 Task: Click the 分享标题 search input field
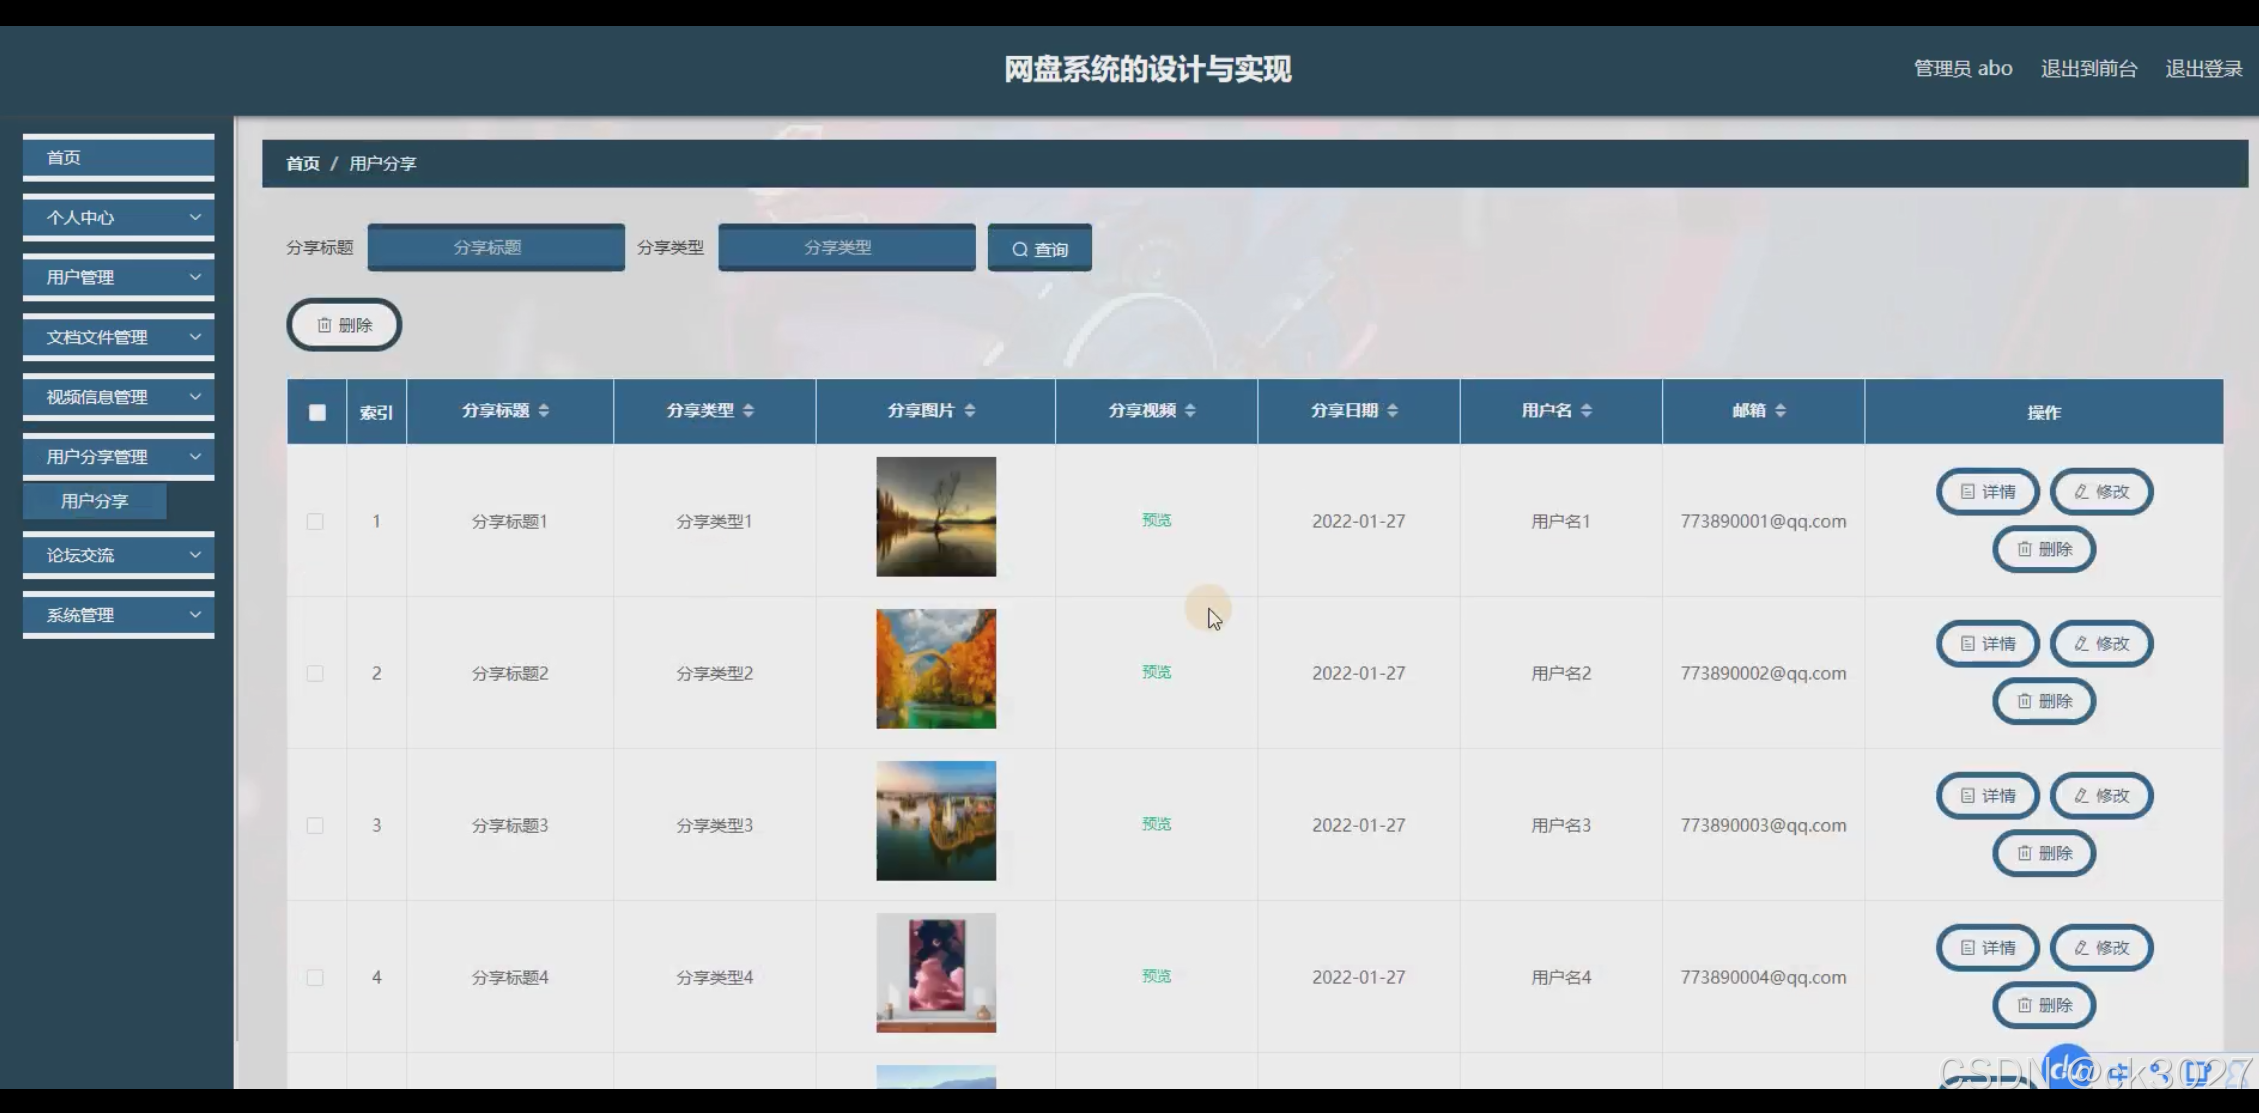496,248
